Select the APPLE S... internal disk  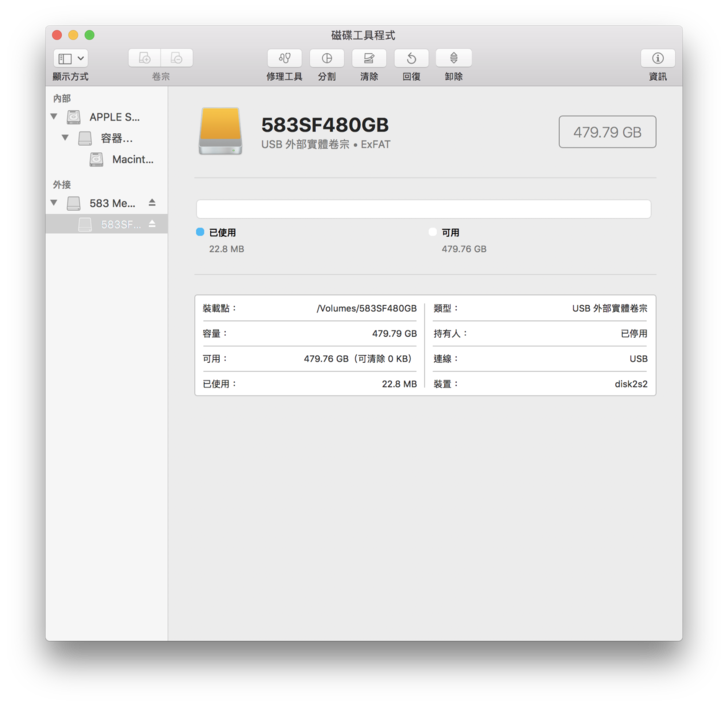(113, 117)
